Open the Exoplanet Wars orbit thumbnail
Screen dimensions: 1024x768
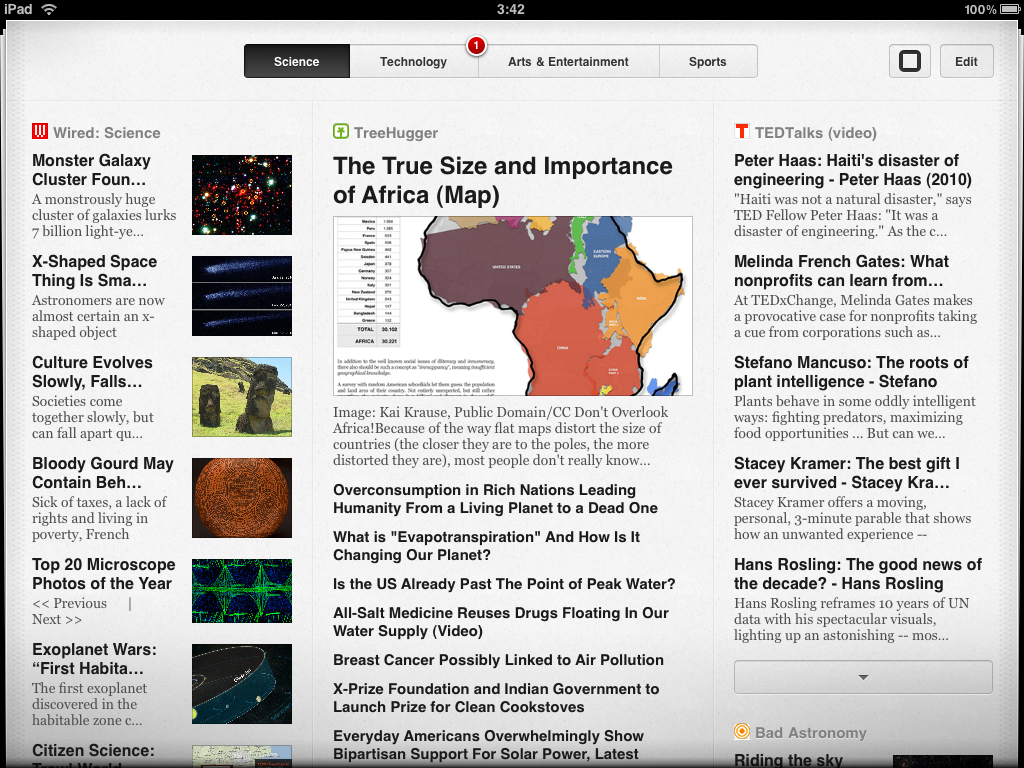coord(242,684)
